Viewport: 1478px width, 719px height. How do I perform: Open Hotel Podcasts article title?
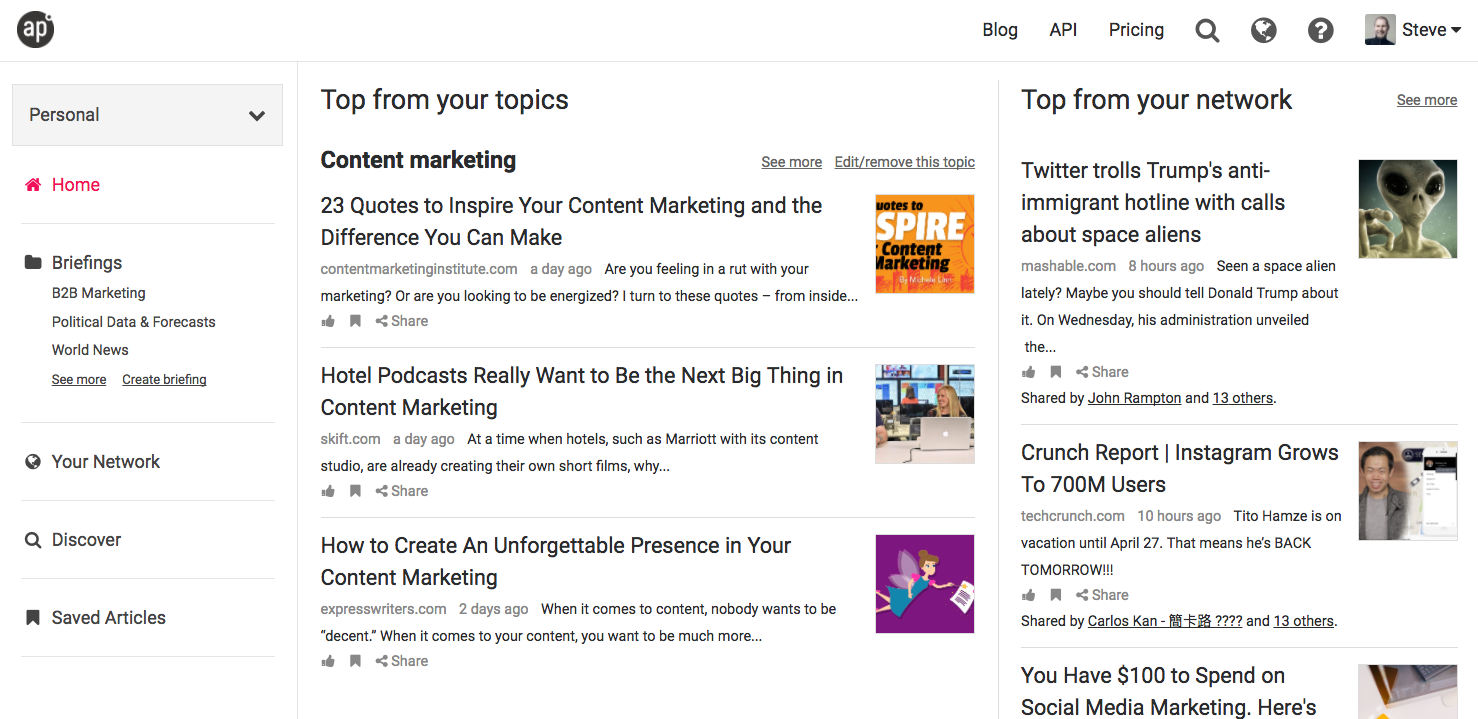pyautogui.click(x=582, y=391)
